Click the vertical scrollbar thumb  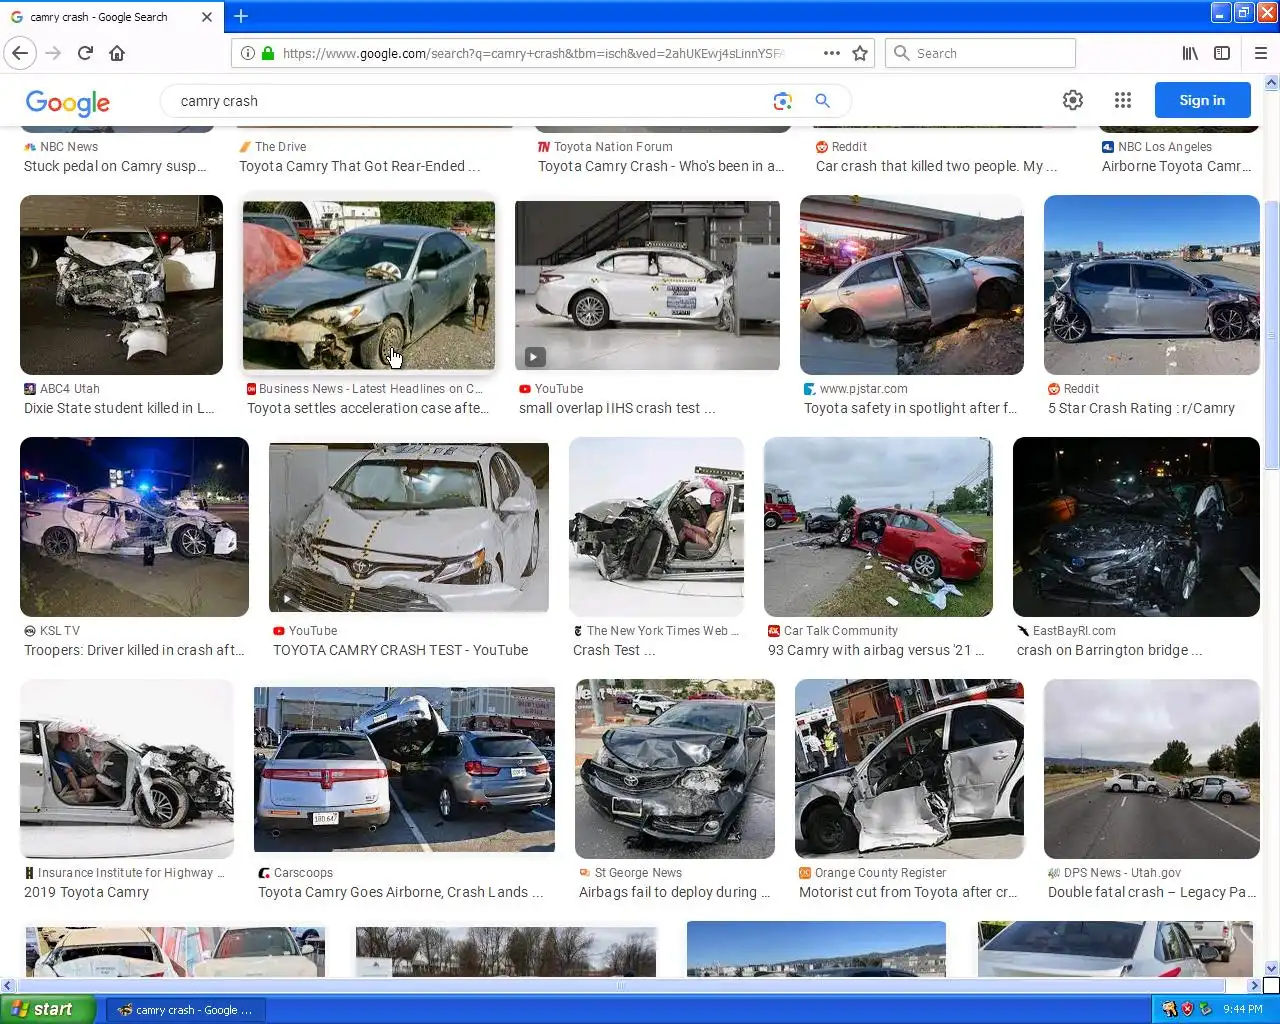click(x=1272, y=335)
